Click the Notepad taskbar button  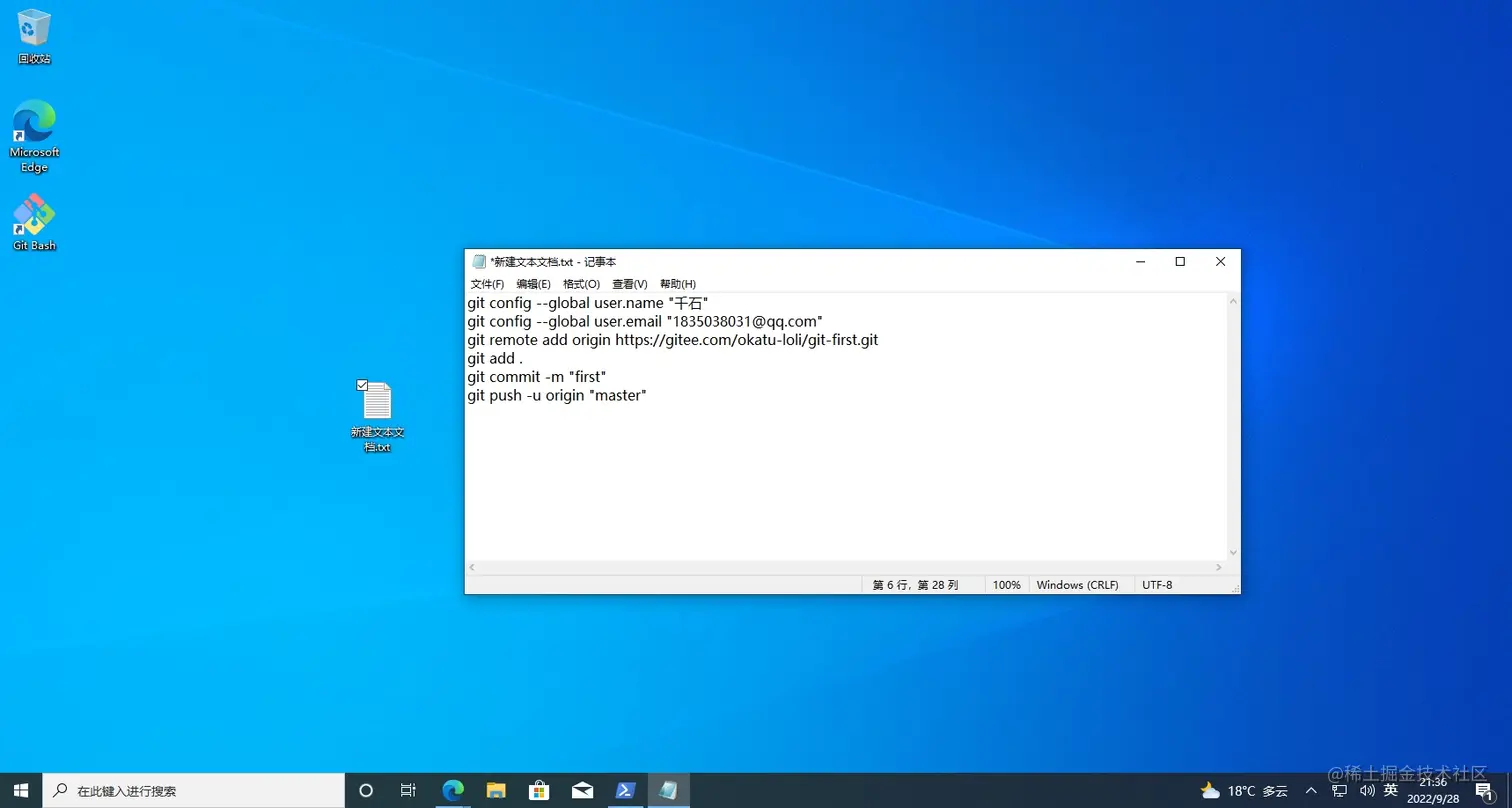pyautogui.click(x=669, y=790)
